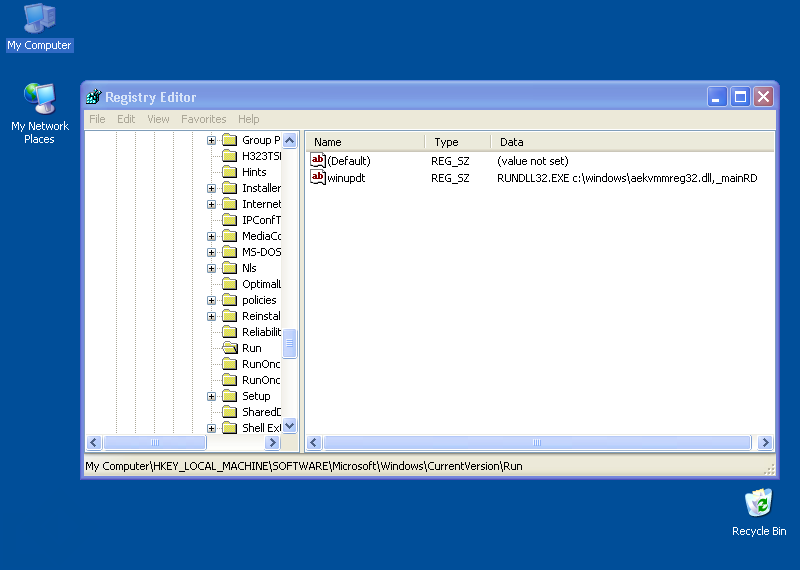Close the Registry Editor window

click(x=764, y=96)
